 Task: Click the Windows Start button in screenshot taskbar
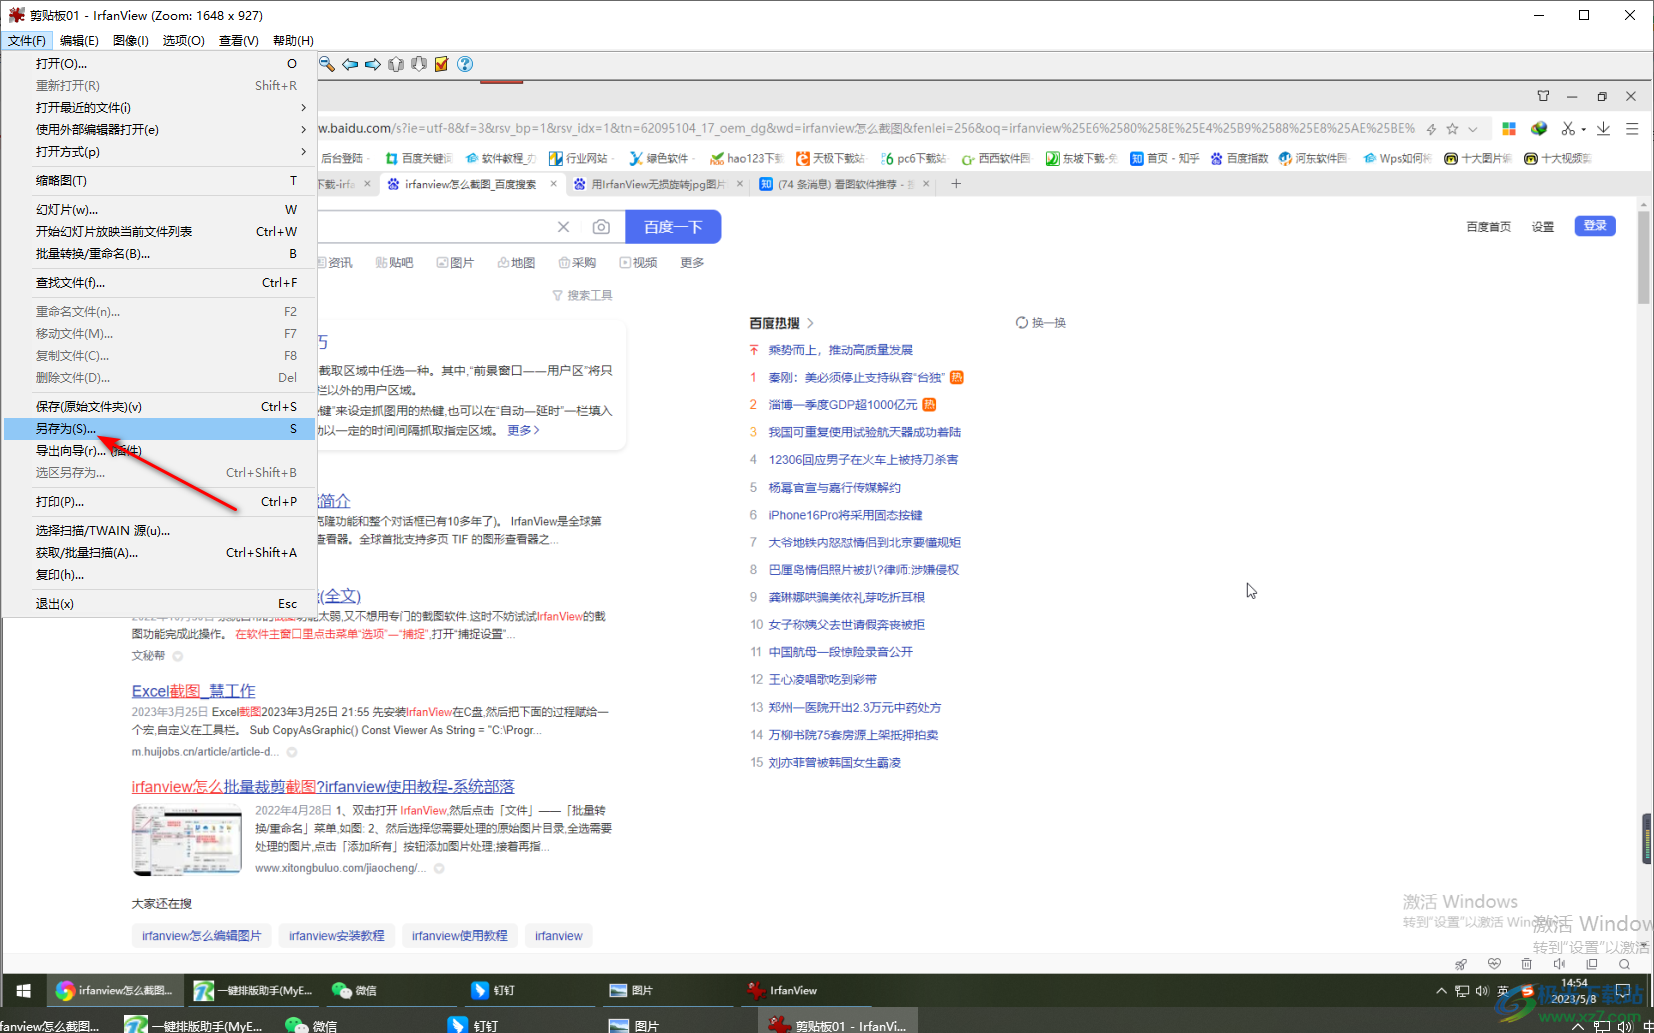click(x=23, y=990)
